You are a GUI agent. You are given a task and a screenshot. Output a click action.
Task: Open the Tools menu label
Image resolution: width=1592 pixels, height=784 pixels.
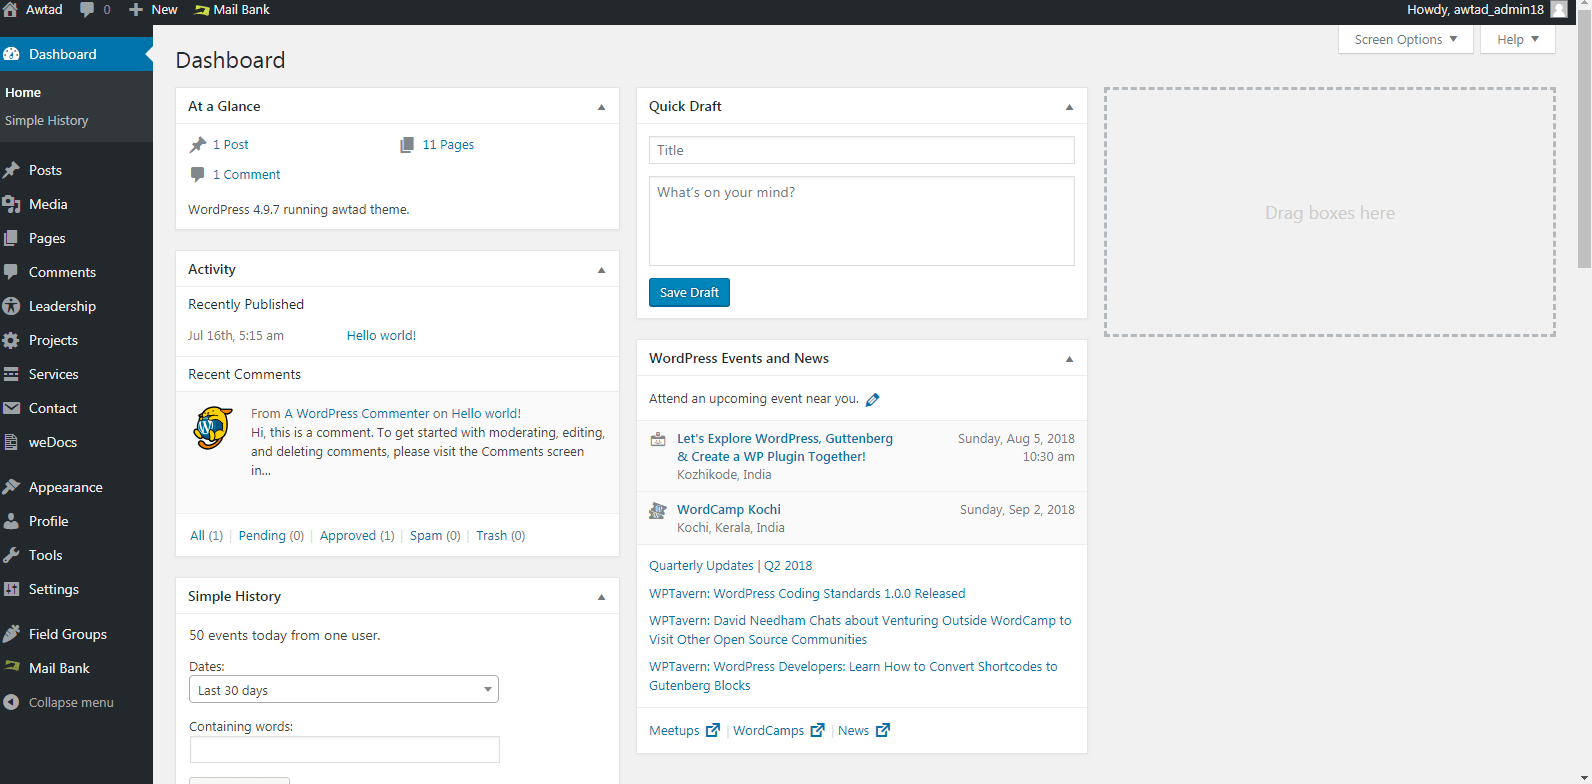pyautogui.click(x=46, y=555)
